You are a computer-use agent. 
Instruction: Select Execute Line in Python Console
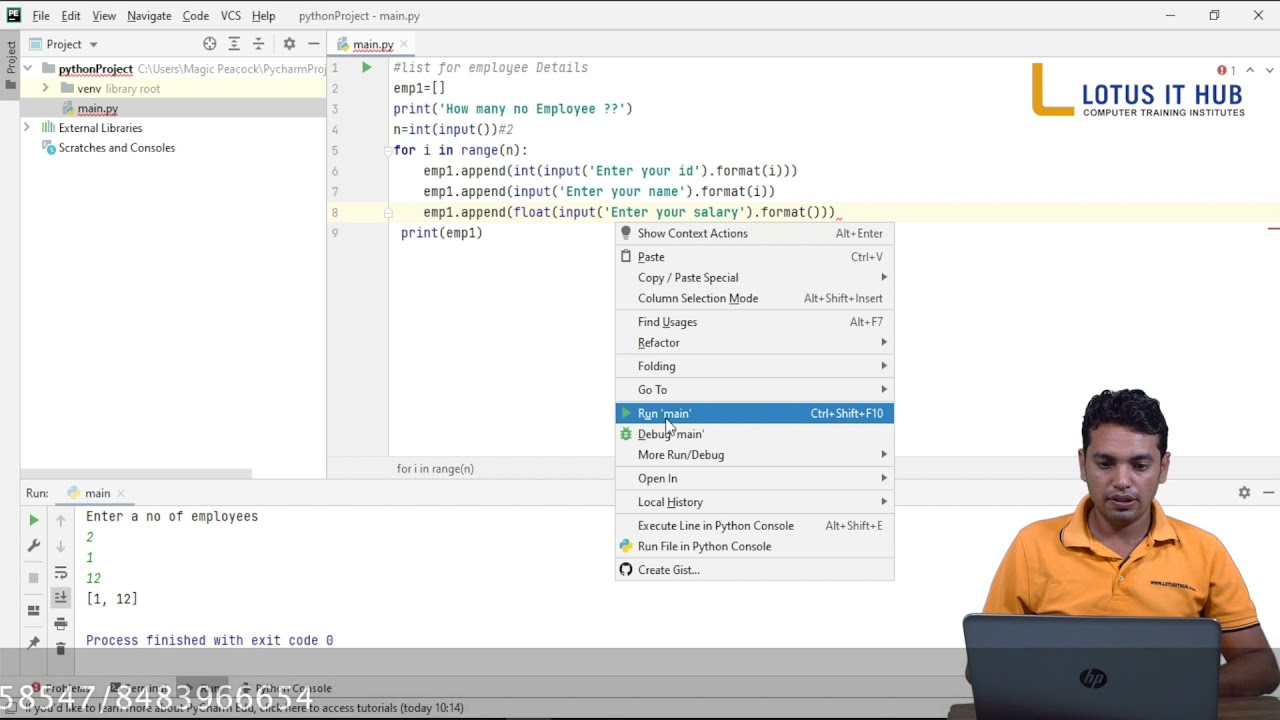point(754,526)
